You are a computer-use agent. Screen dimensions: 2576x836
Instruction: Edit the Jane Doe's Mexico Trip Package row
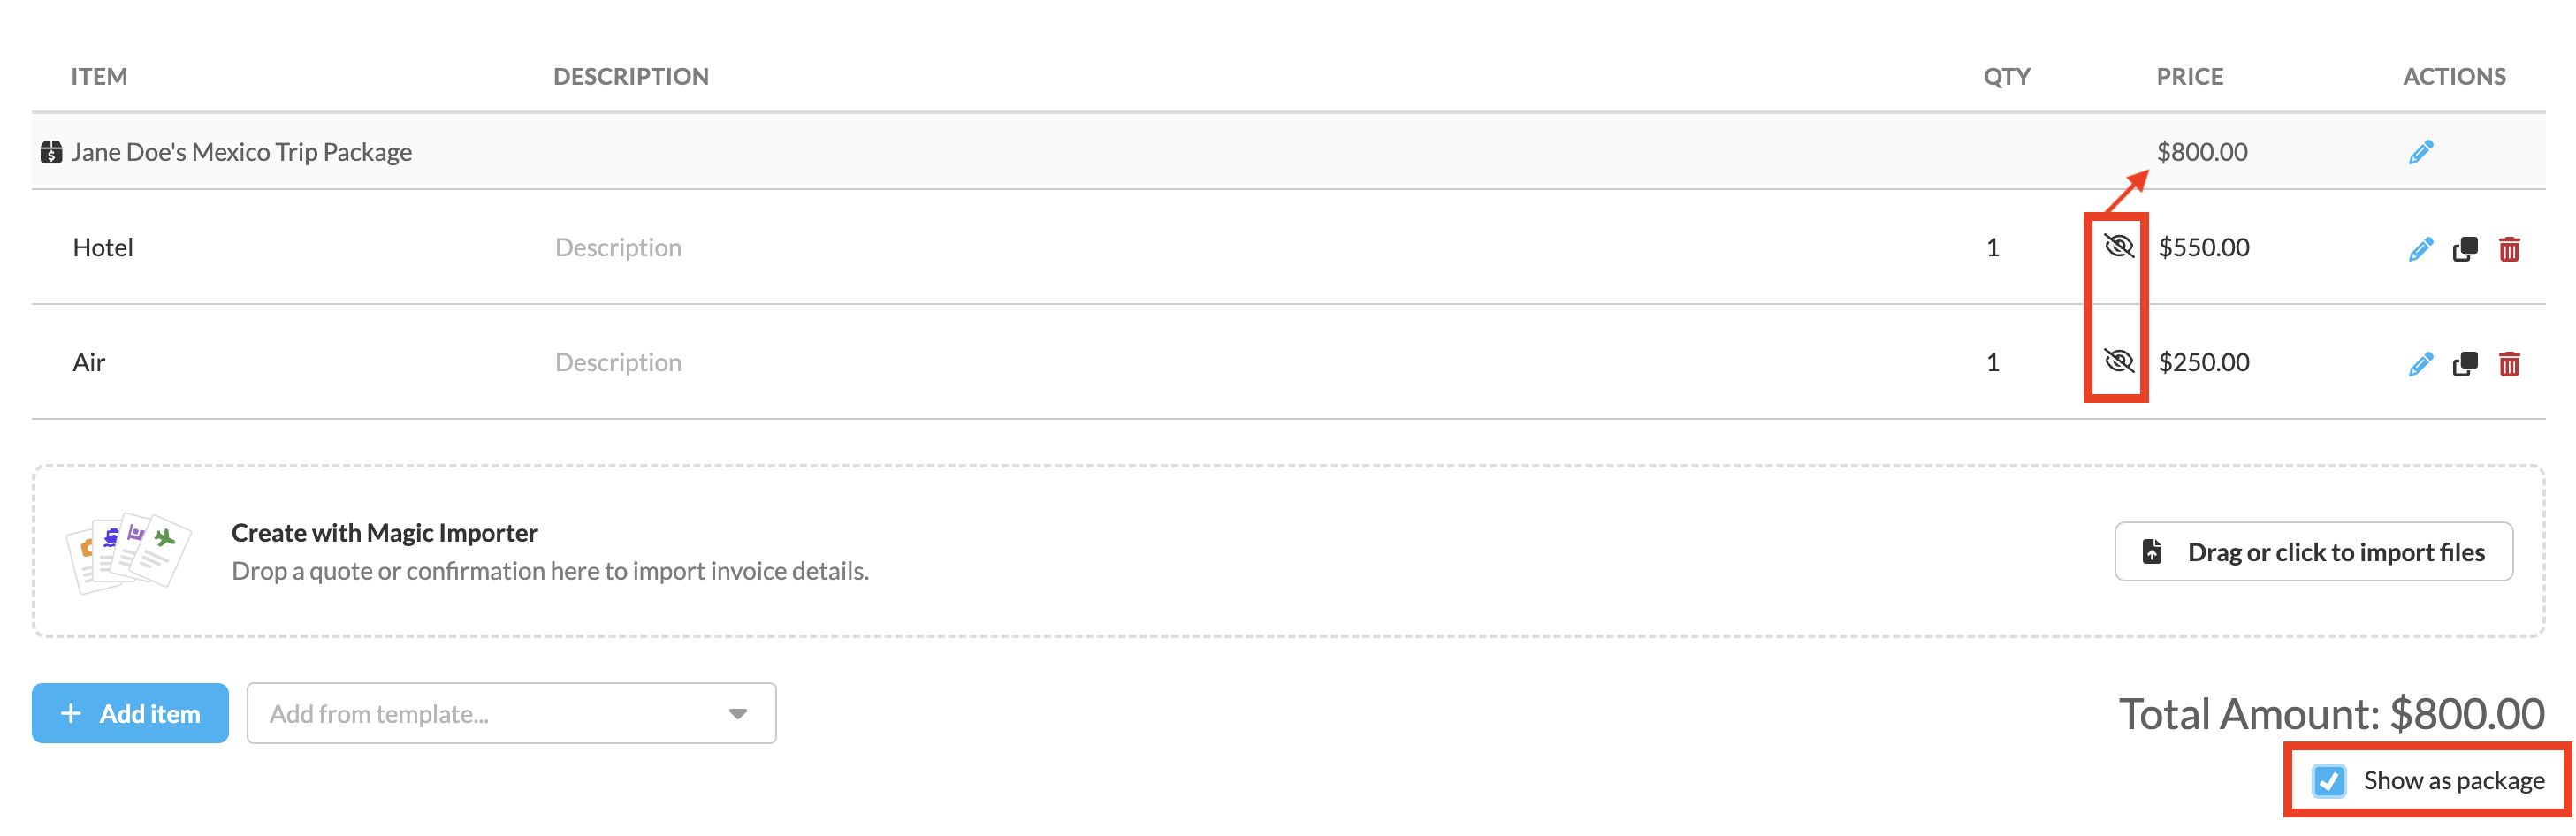coord(2420,152)
